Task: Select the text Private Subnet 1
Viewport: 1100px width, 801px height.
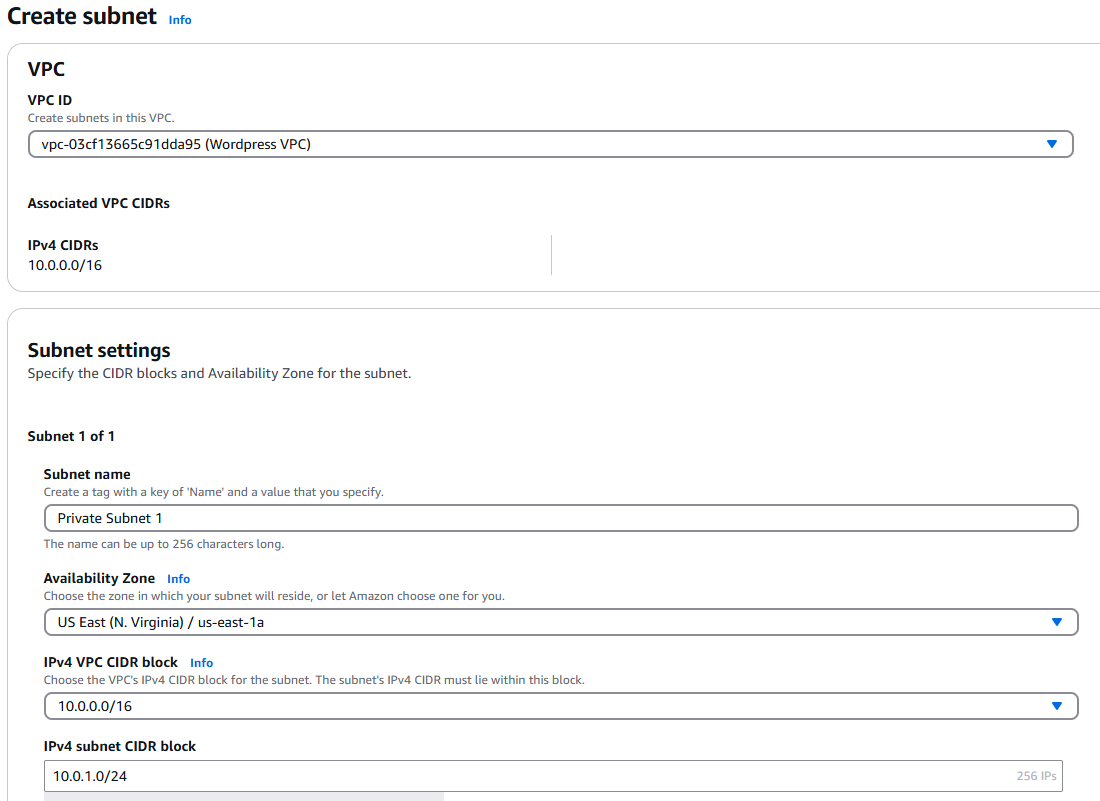Action: coord(110,518)
